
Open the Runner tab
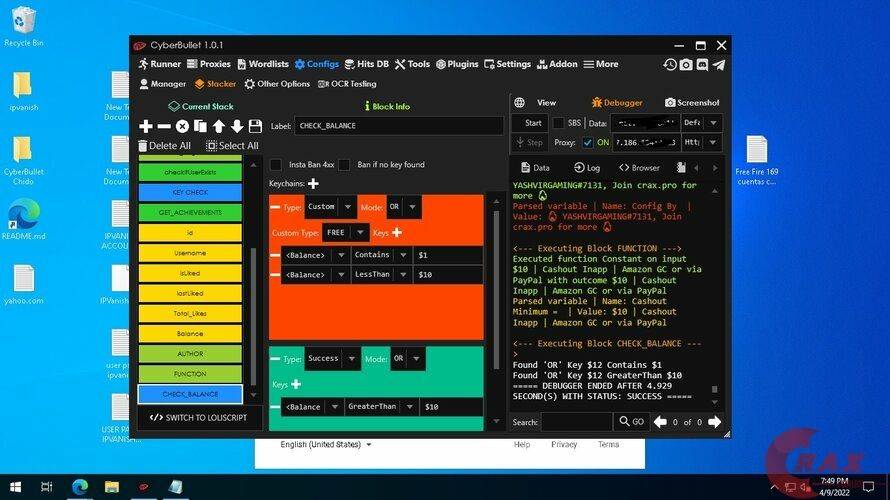[160, 64]
